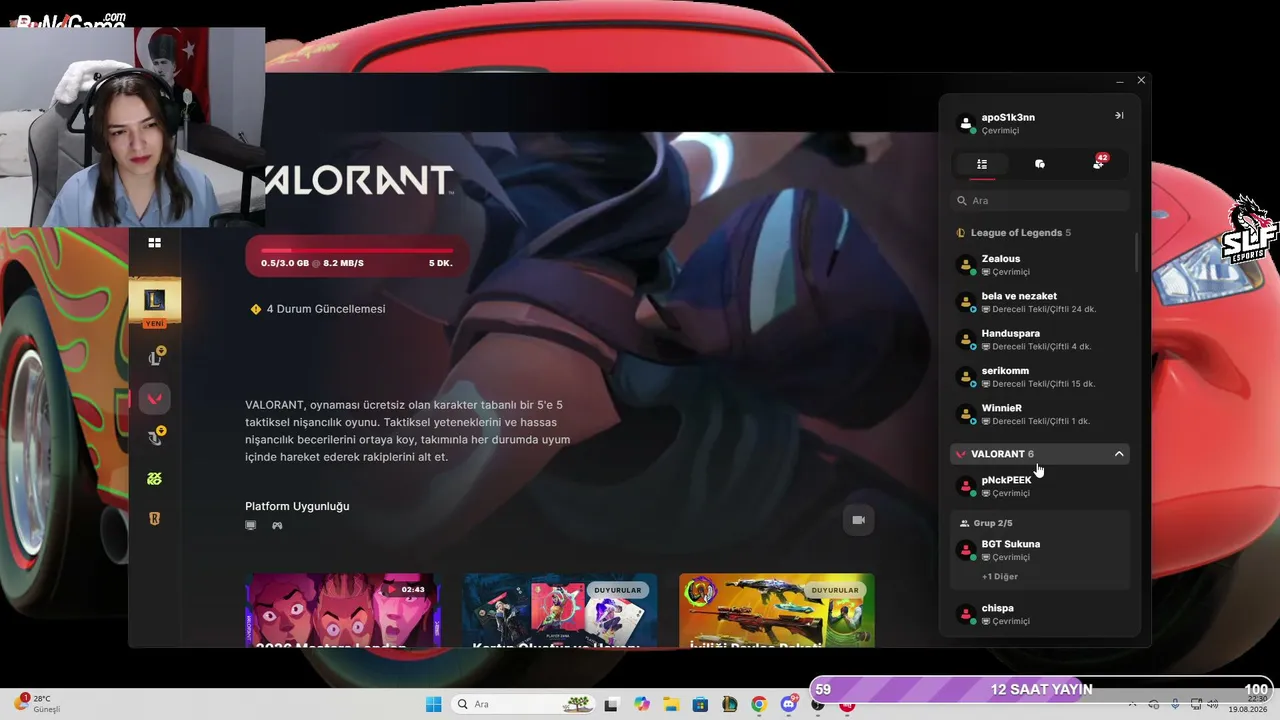The width and height of the screenshot is (1280, 720).
Task: Select the VALORANT game icon in sidebar
Action: tap(154, 398)
